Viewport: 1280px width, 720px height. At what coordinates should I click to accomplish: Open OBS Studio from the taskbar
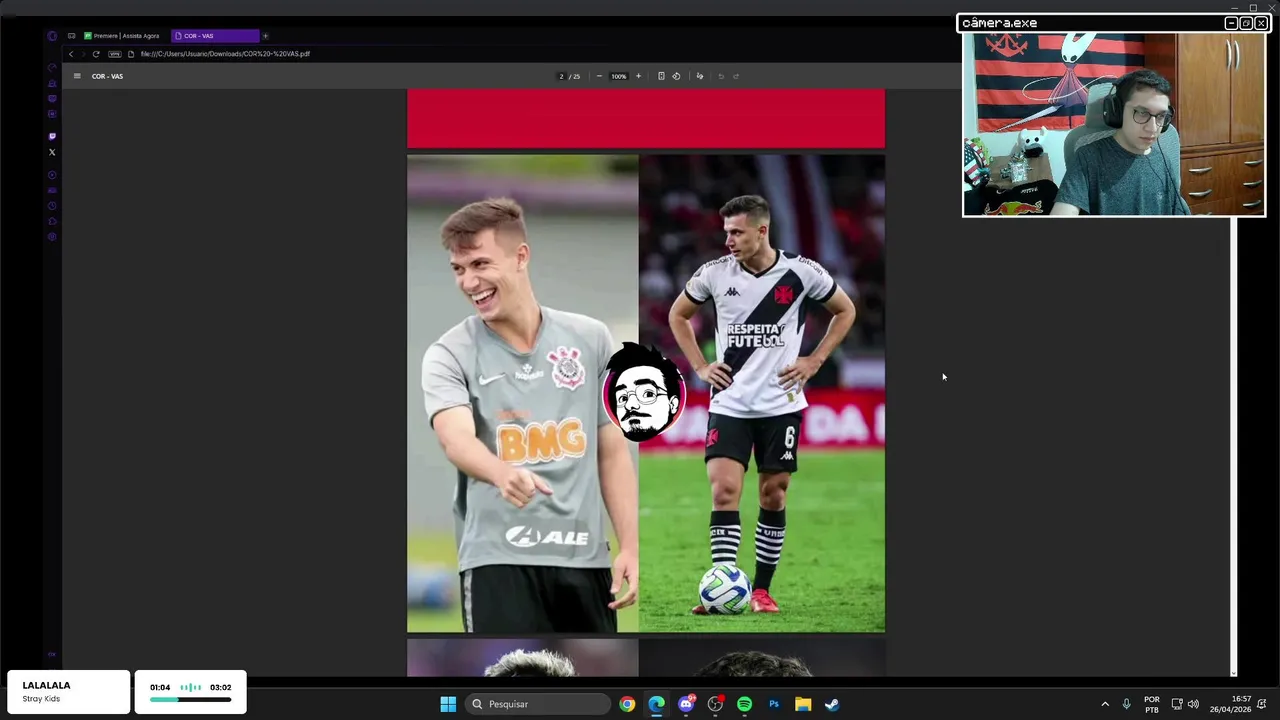pos(715,704)
